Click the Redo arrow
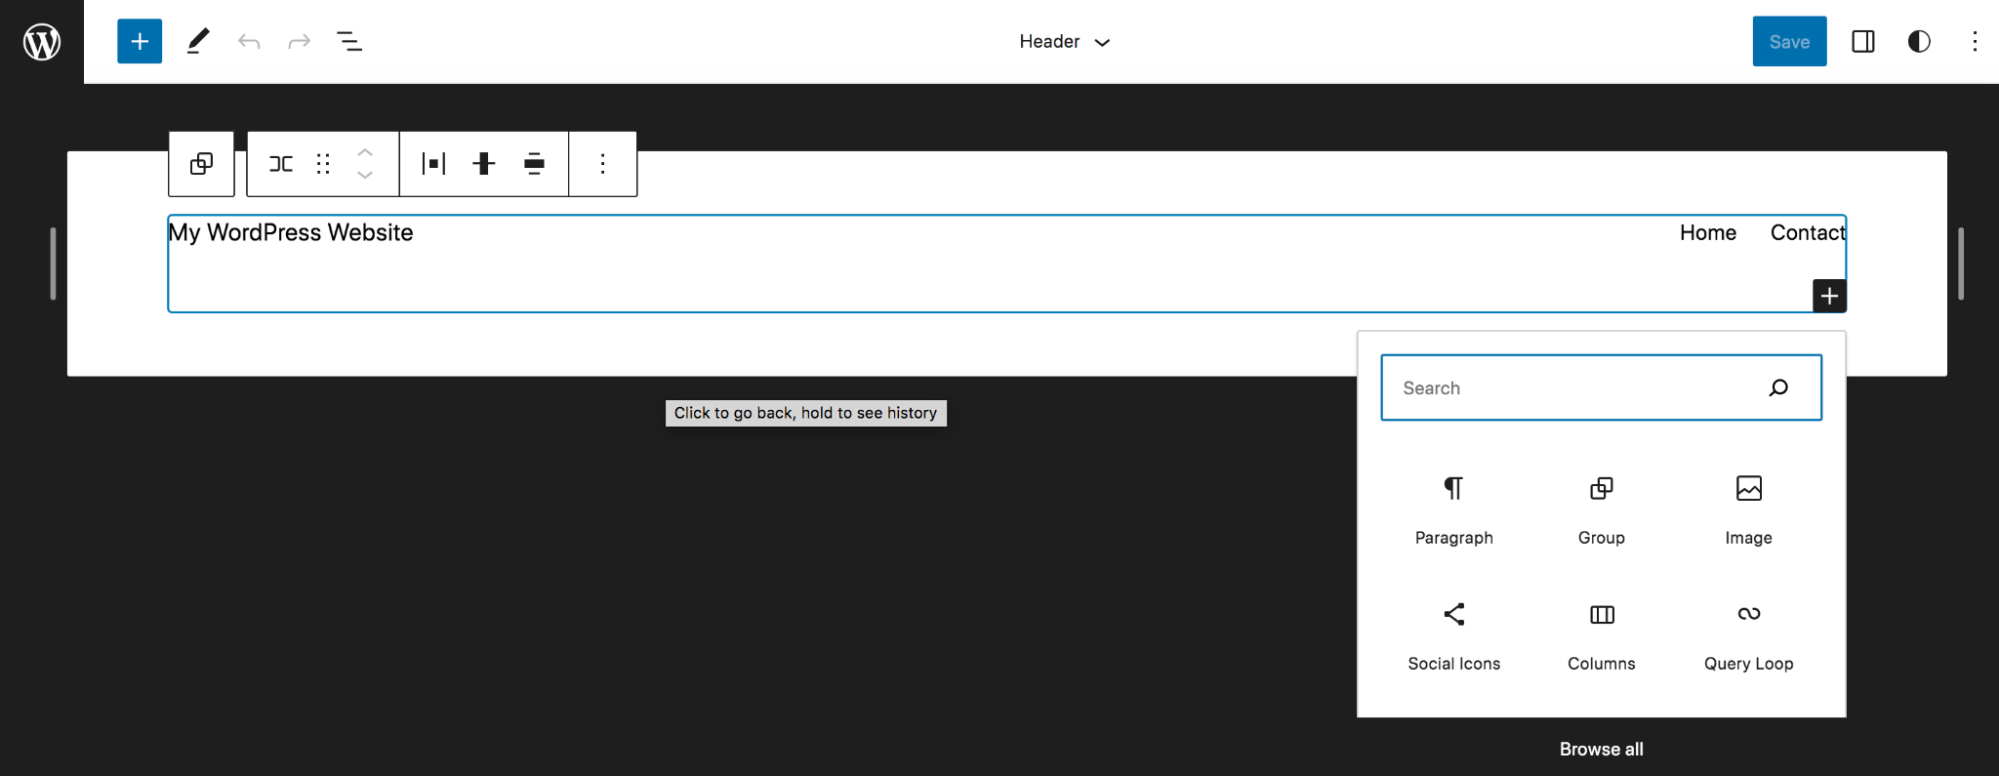Screen dimensions: 1999x776 click(299, 41)
